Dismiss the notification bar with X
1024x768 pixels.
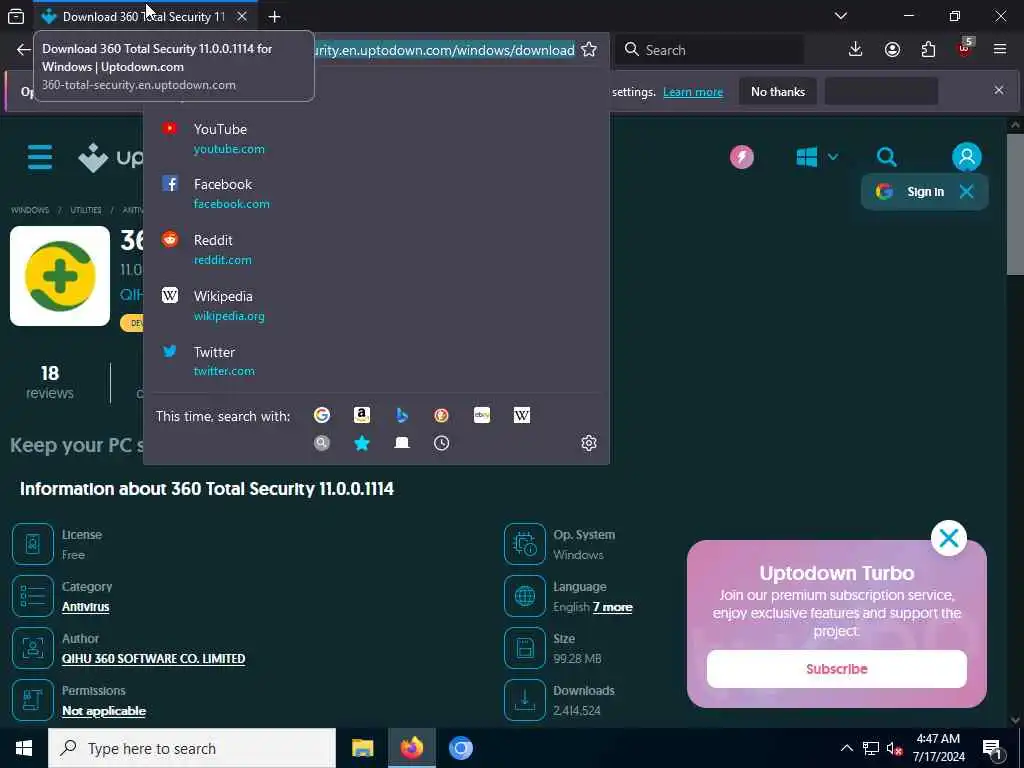999,90
